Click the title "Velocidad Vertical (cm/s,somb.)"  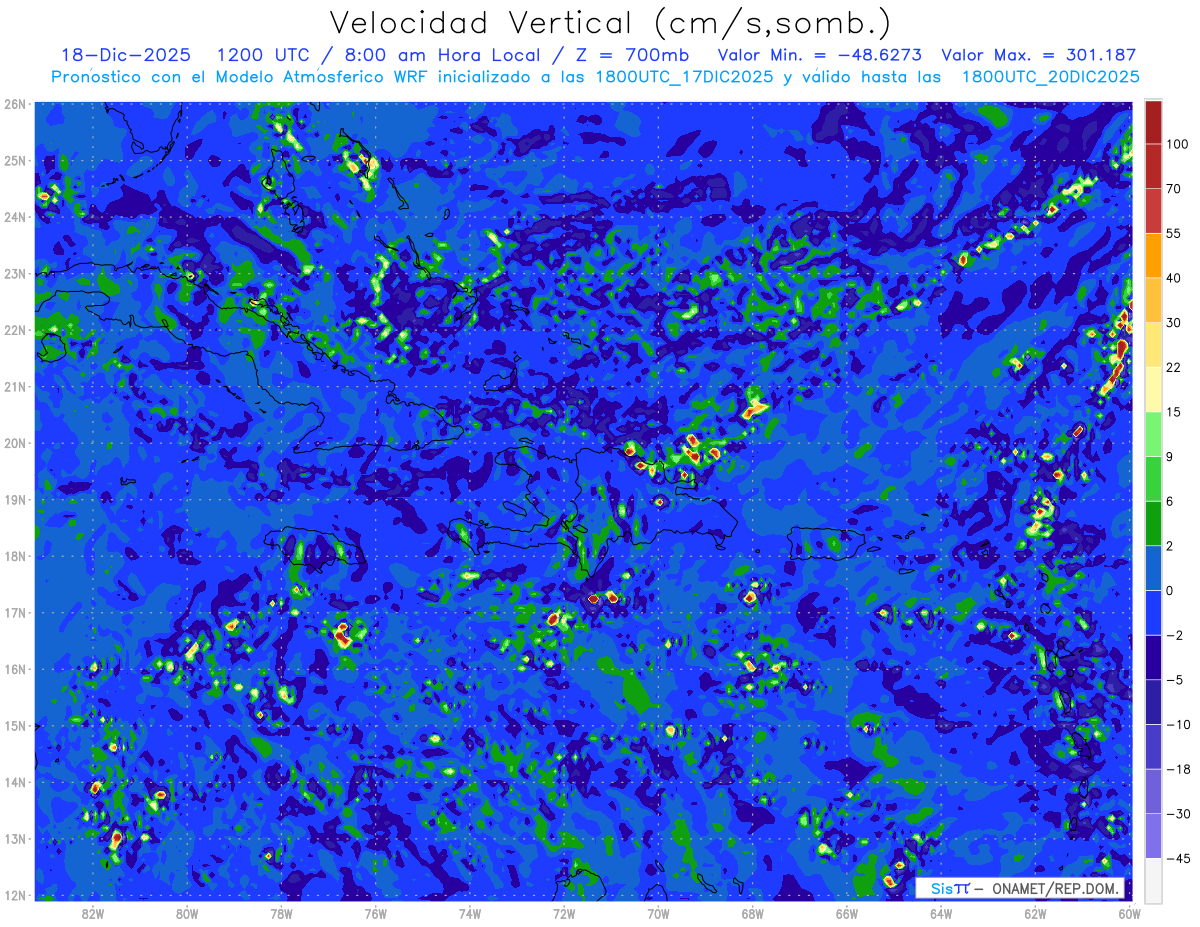(x=610, y=23)
